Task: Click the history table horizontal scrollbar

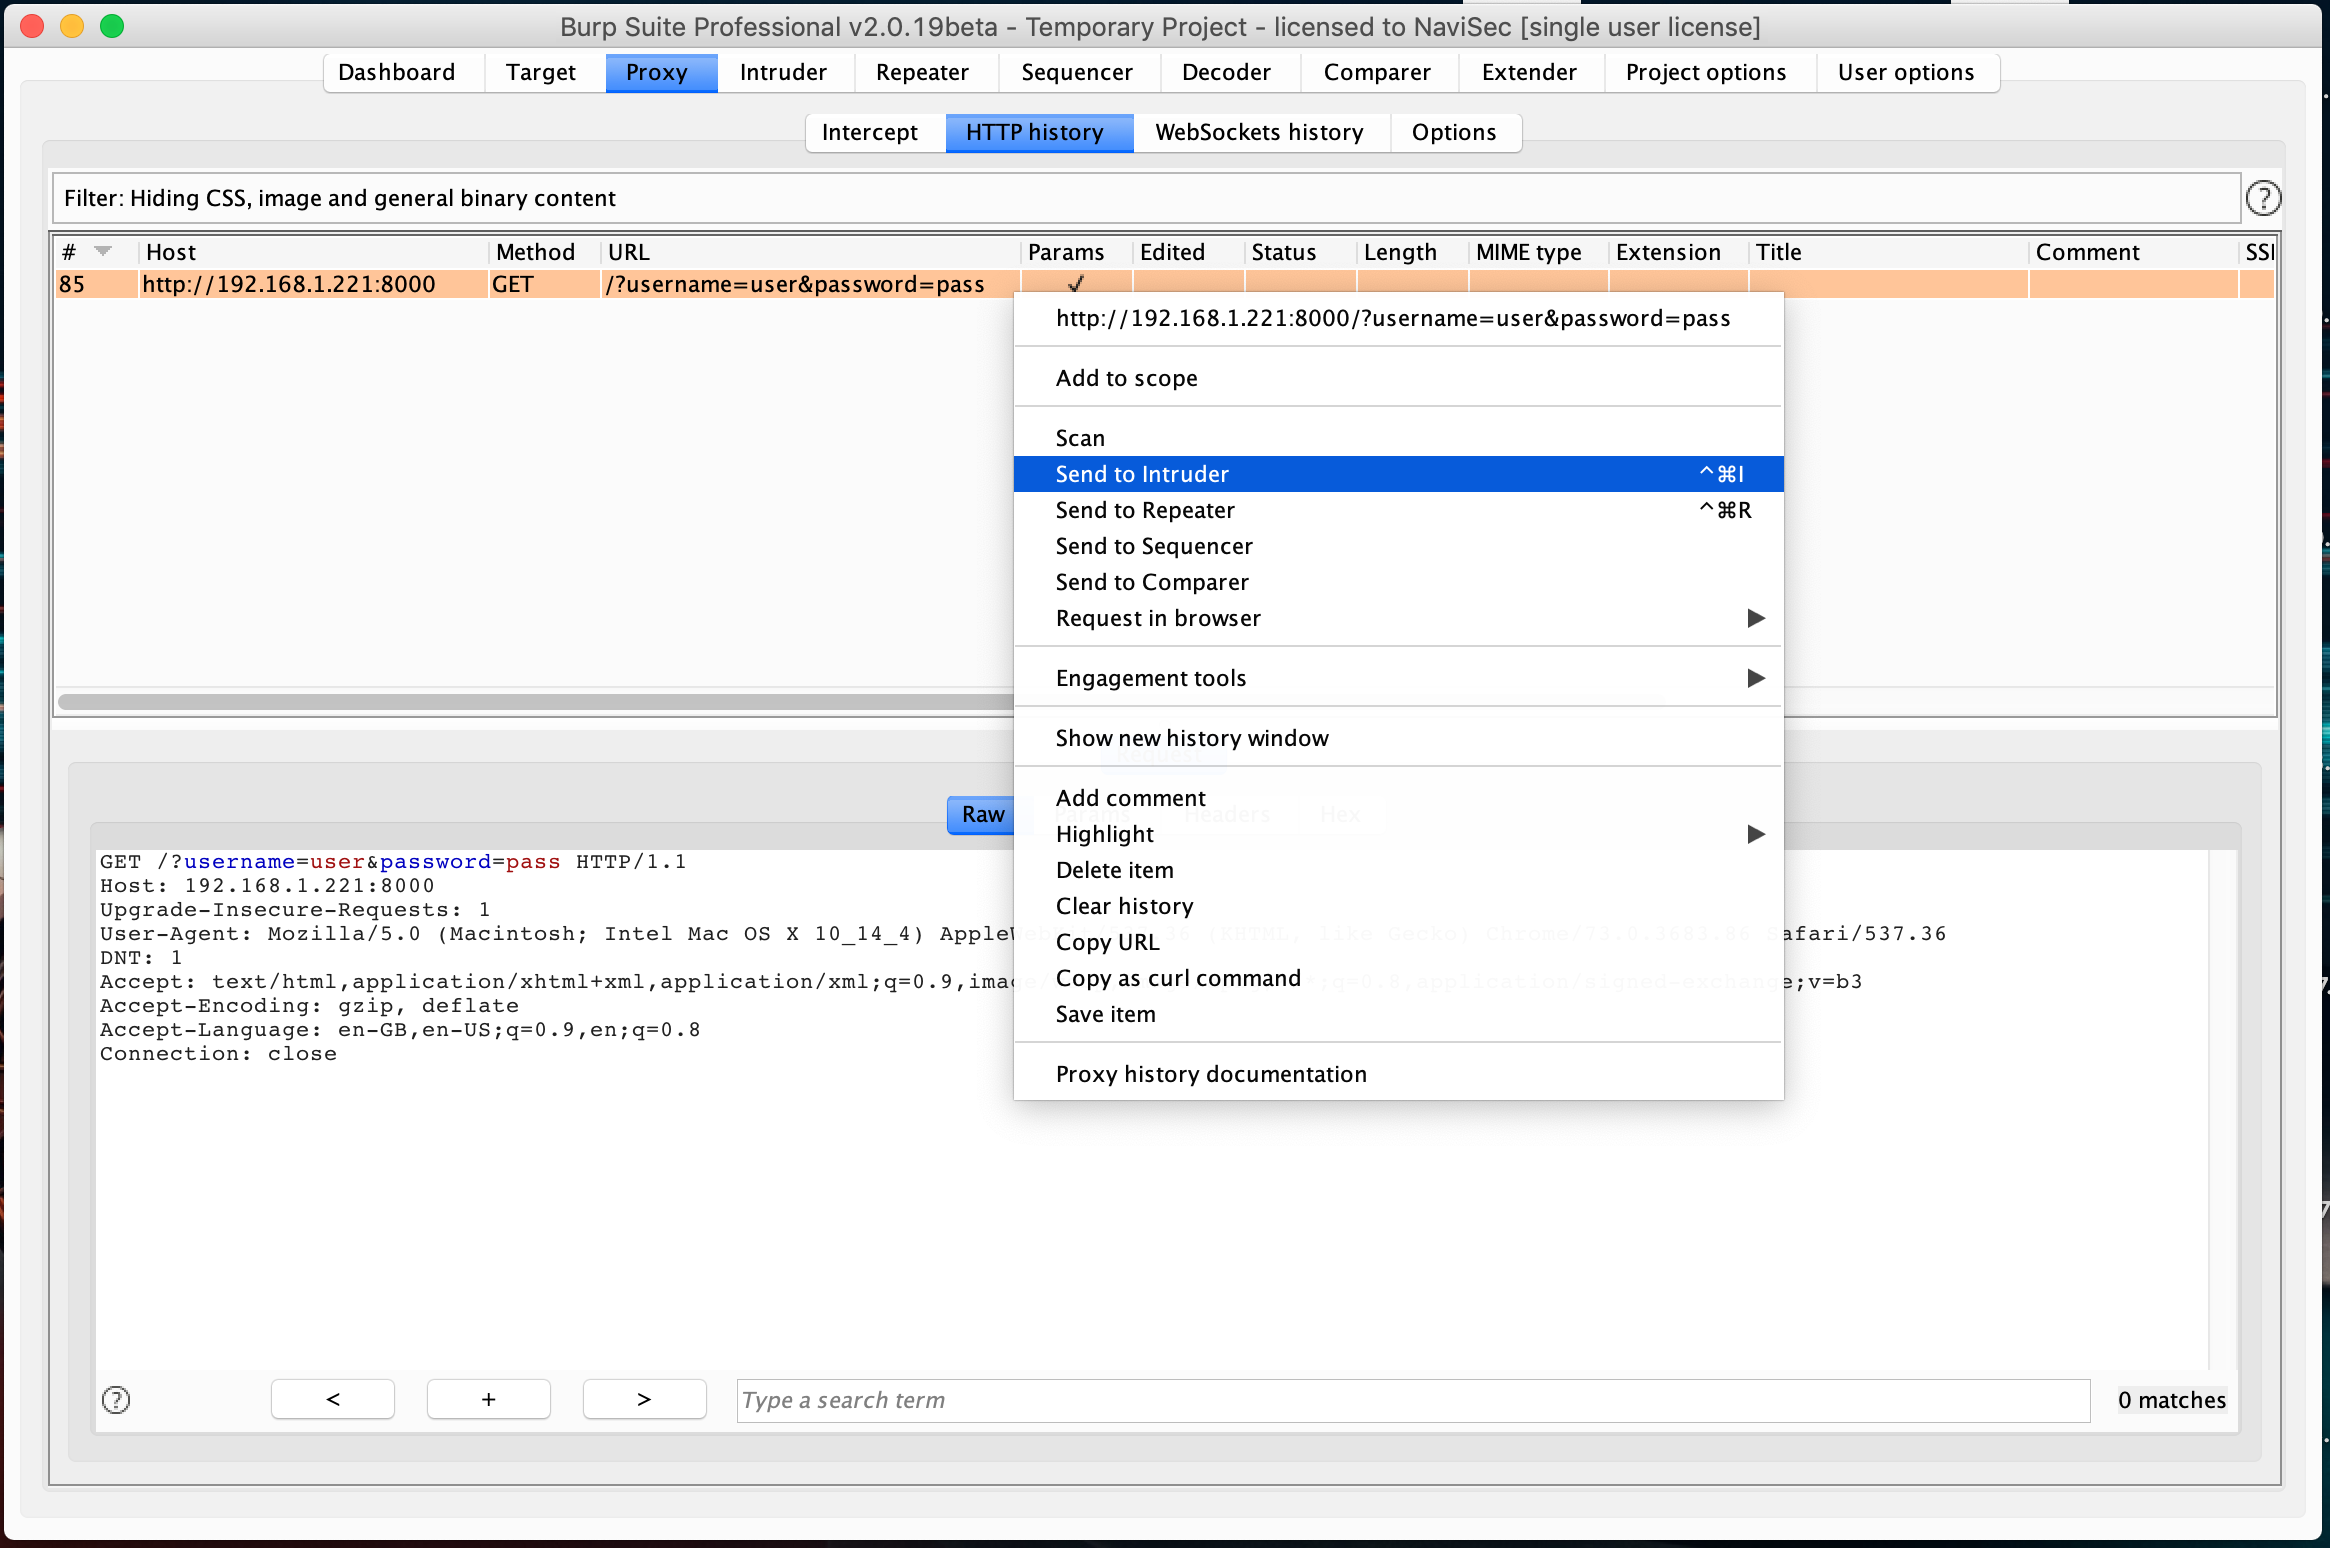Action: pos(536,702)
